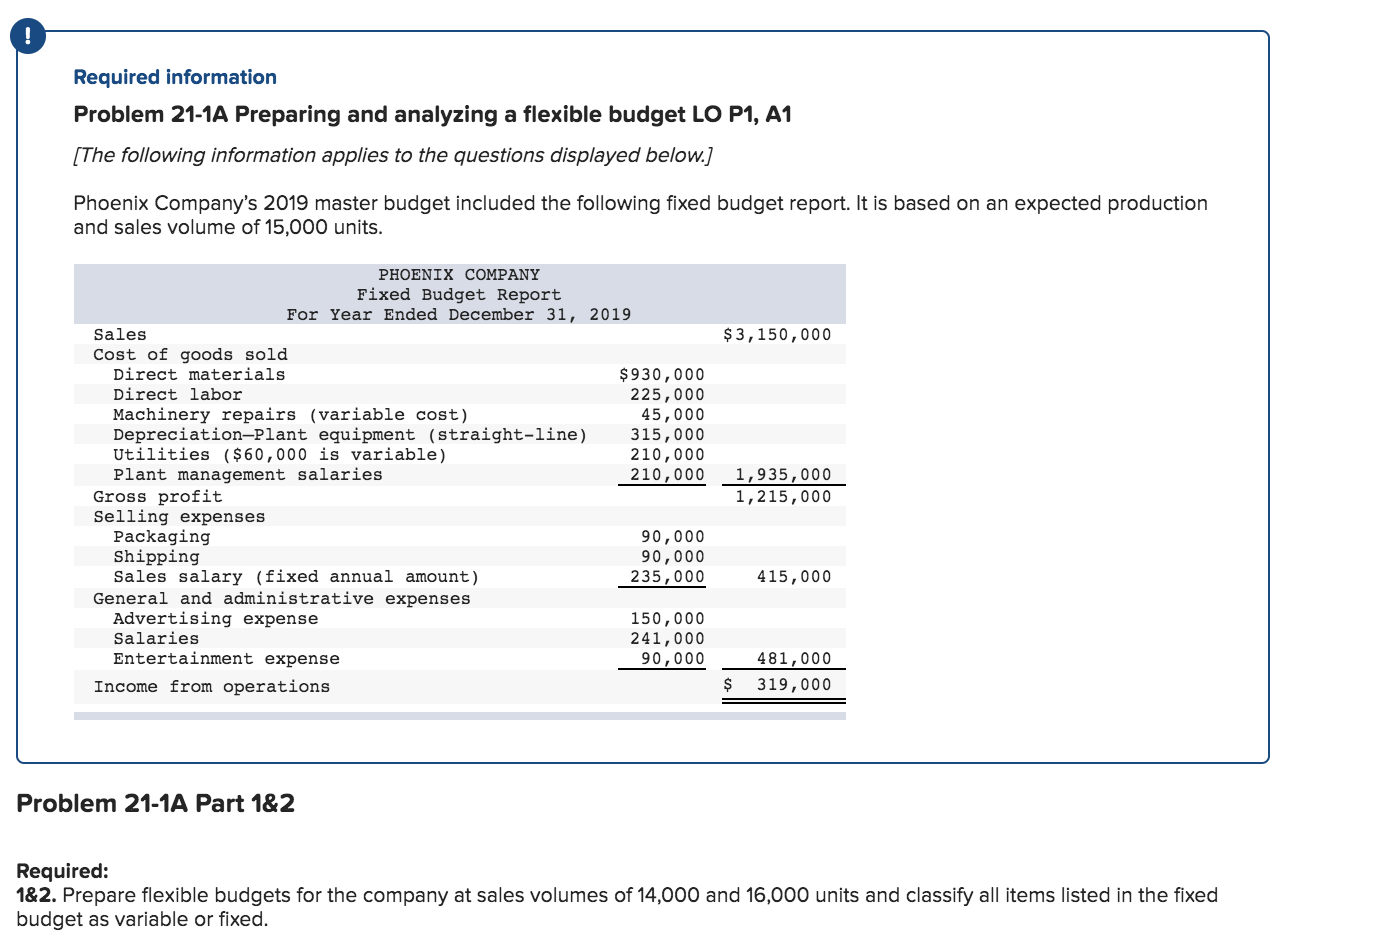Click the blue exclamation alert icon
1400x940 pixels.
click(27, 35)
